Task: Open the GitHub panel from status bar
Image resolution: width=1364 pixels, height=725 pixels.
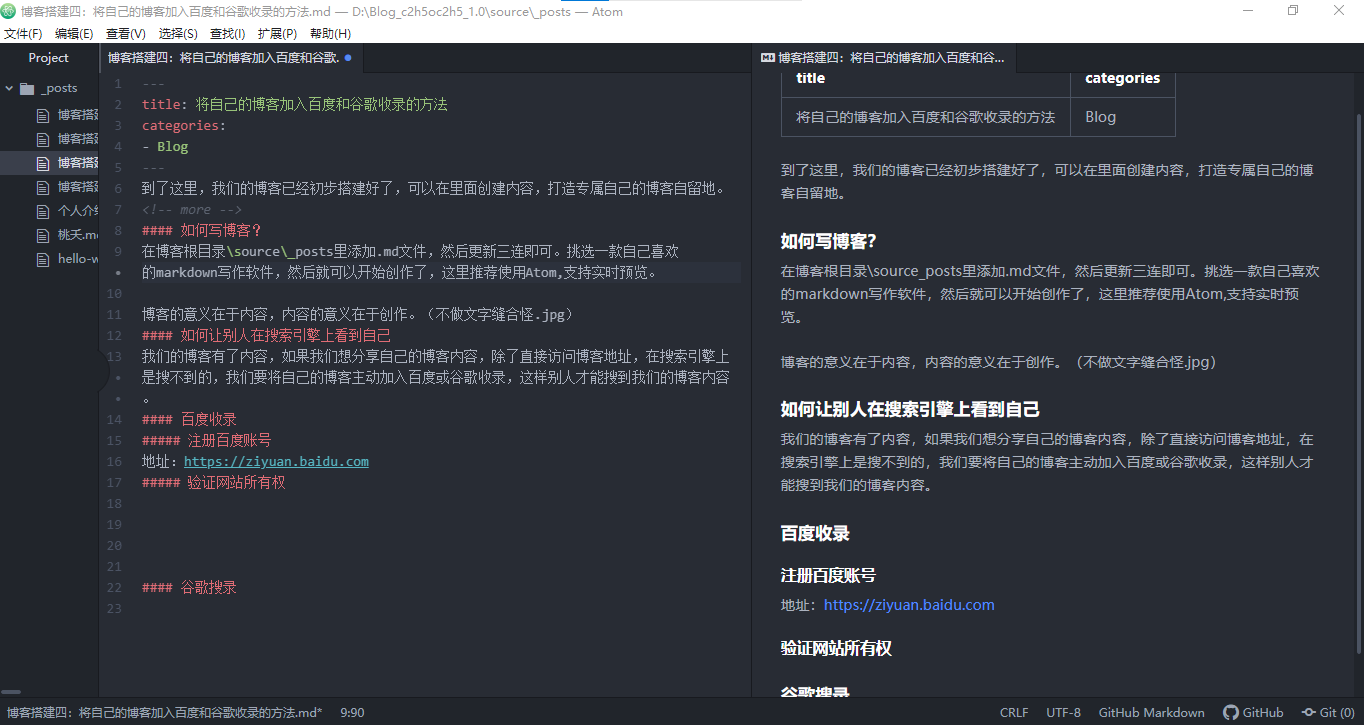Action: (1253, 713)
